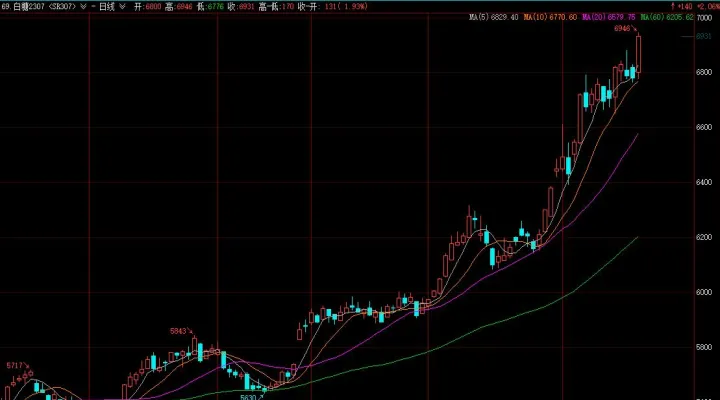Click the 6200 price axis label
Screen dimensions: 720x400
point(704,237)
